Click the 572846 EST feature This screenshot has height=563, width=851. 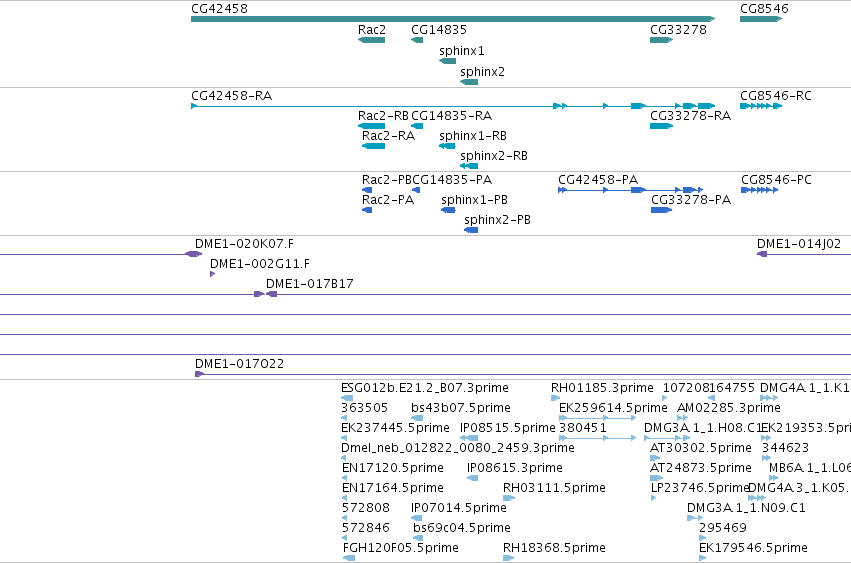(x=345, y=539)
